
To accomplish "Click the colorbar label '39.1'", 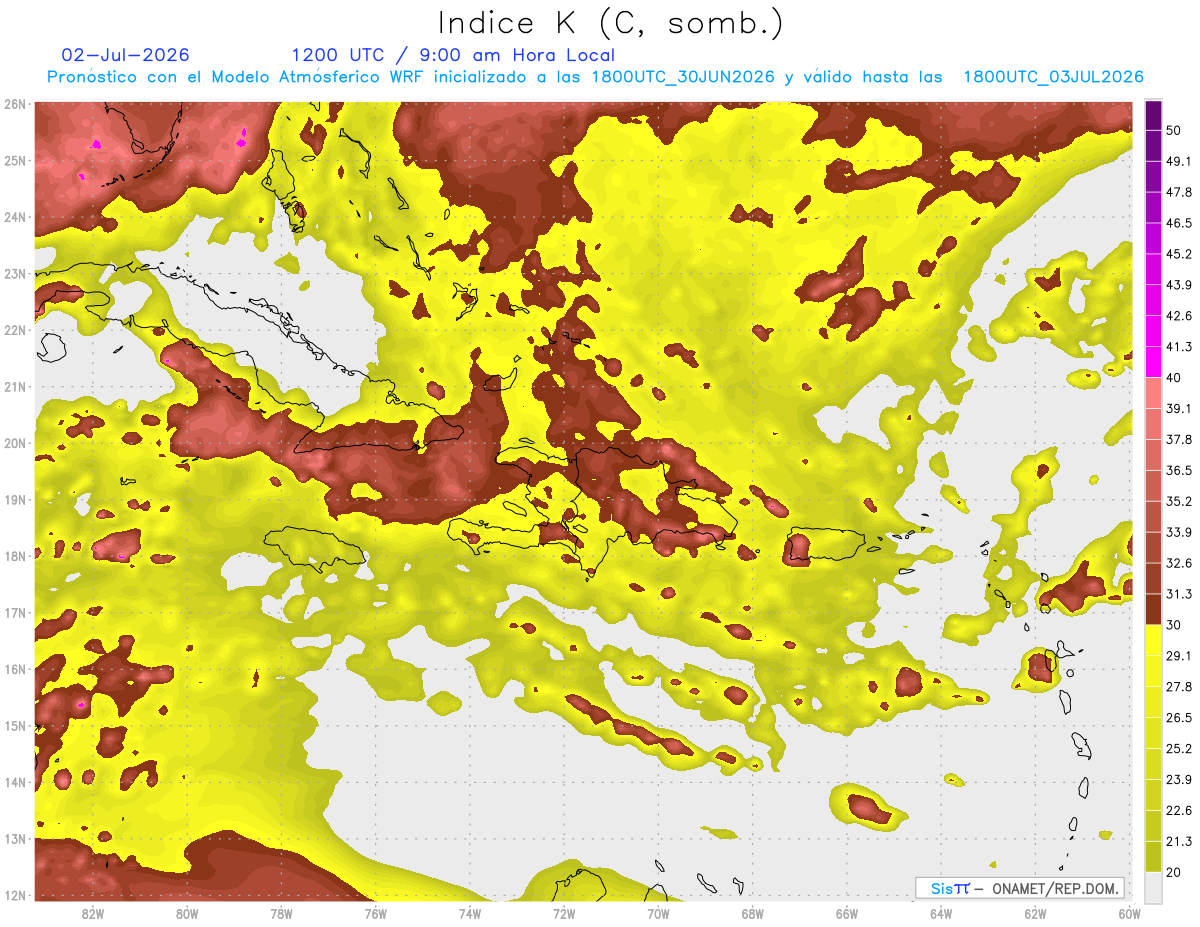I will 1178,408.
